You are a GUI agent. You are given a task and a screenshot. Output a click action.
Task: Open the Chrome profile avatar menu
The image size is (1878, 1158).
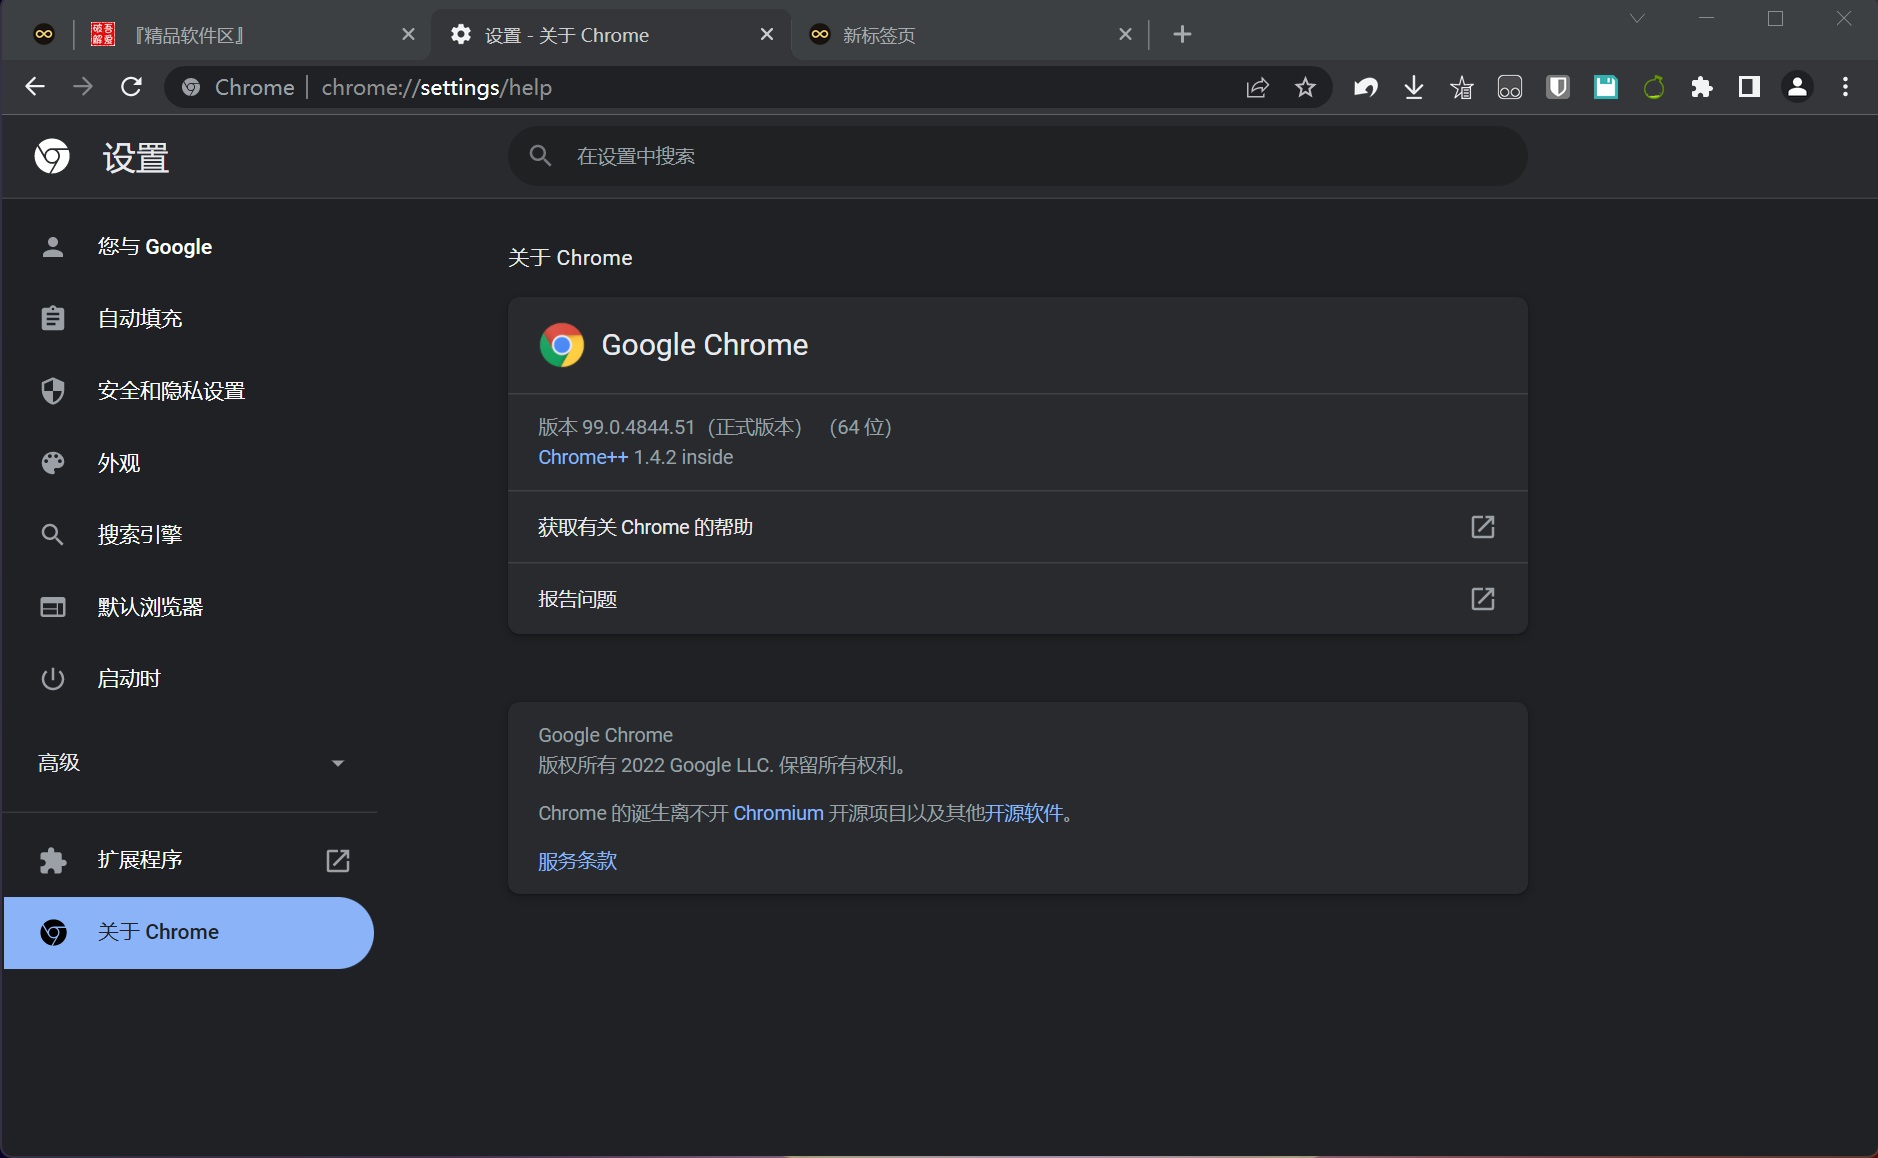1797,87
